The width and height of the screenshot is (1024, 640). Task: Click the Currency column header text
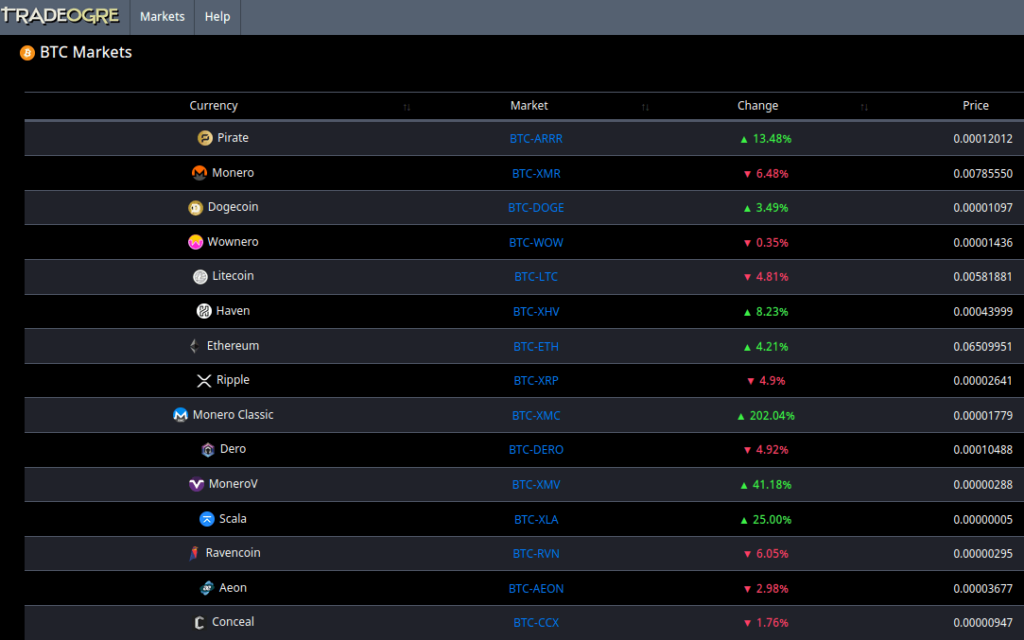214,106
